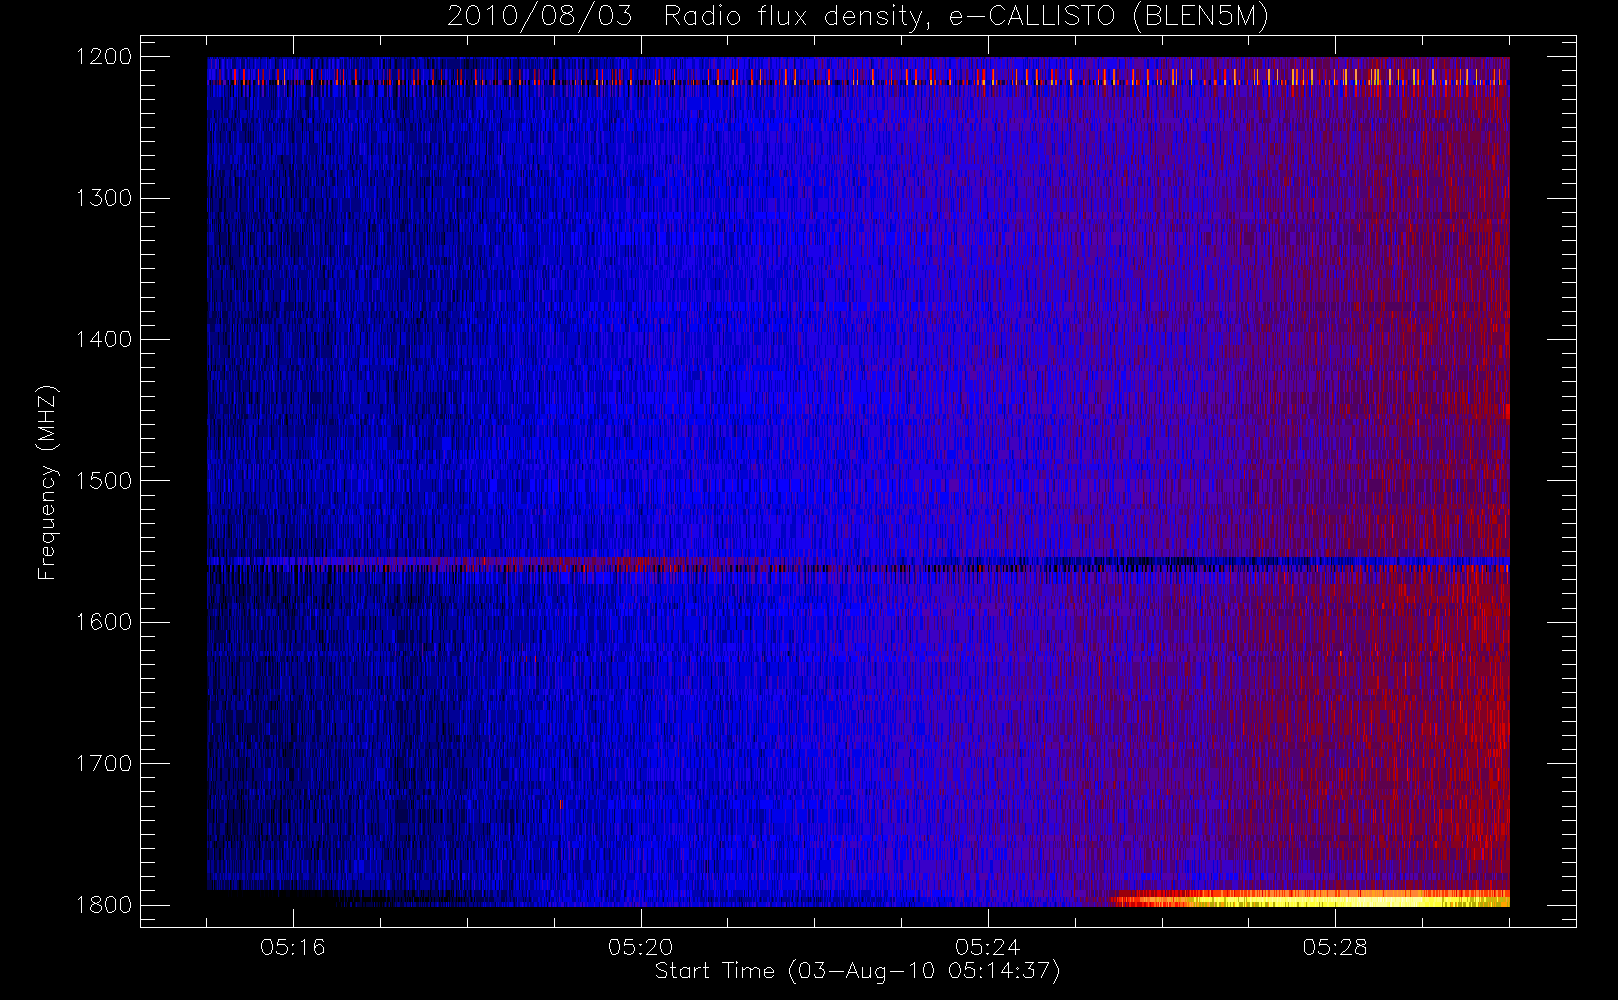This screenshot has width=1618, height=1000.
Task: Click the bright yellow burst band near 1800 MHz
Action: point(1310,898)
